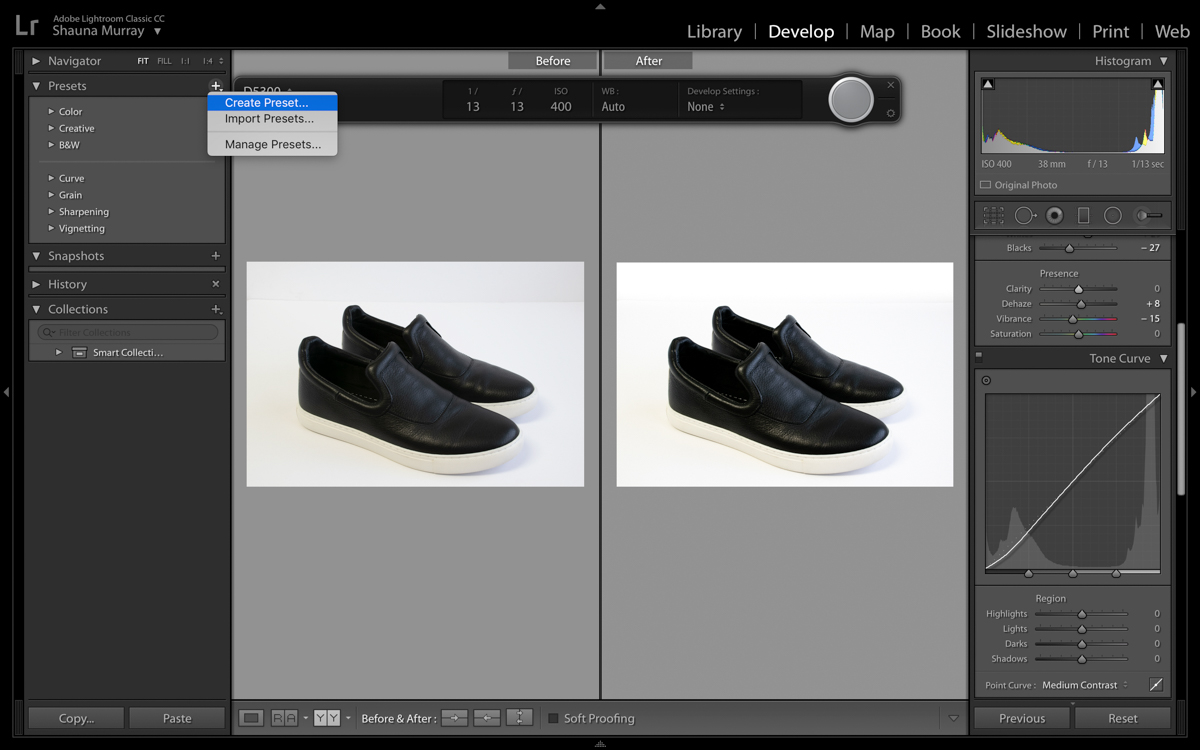
Task: Select the Graduated Filter tool
Action: tap(1083, 215)
